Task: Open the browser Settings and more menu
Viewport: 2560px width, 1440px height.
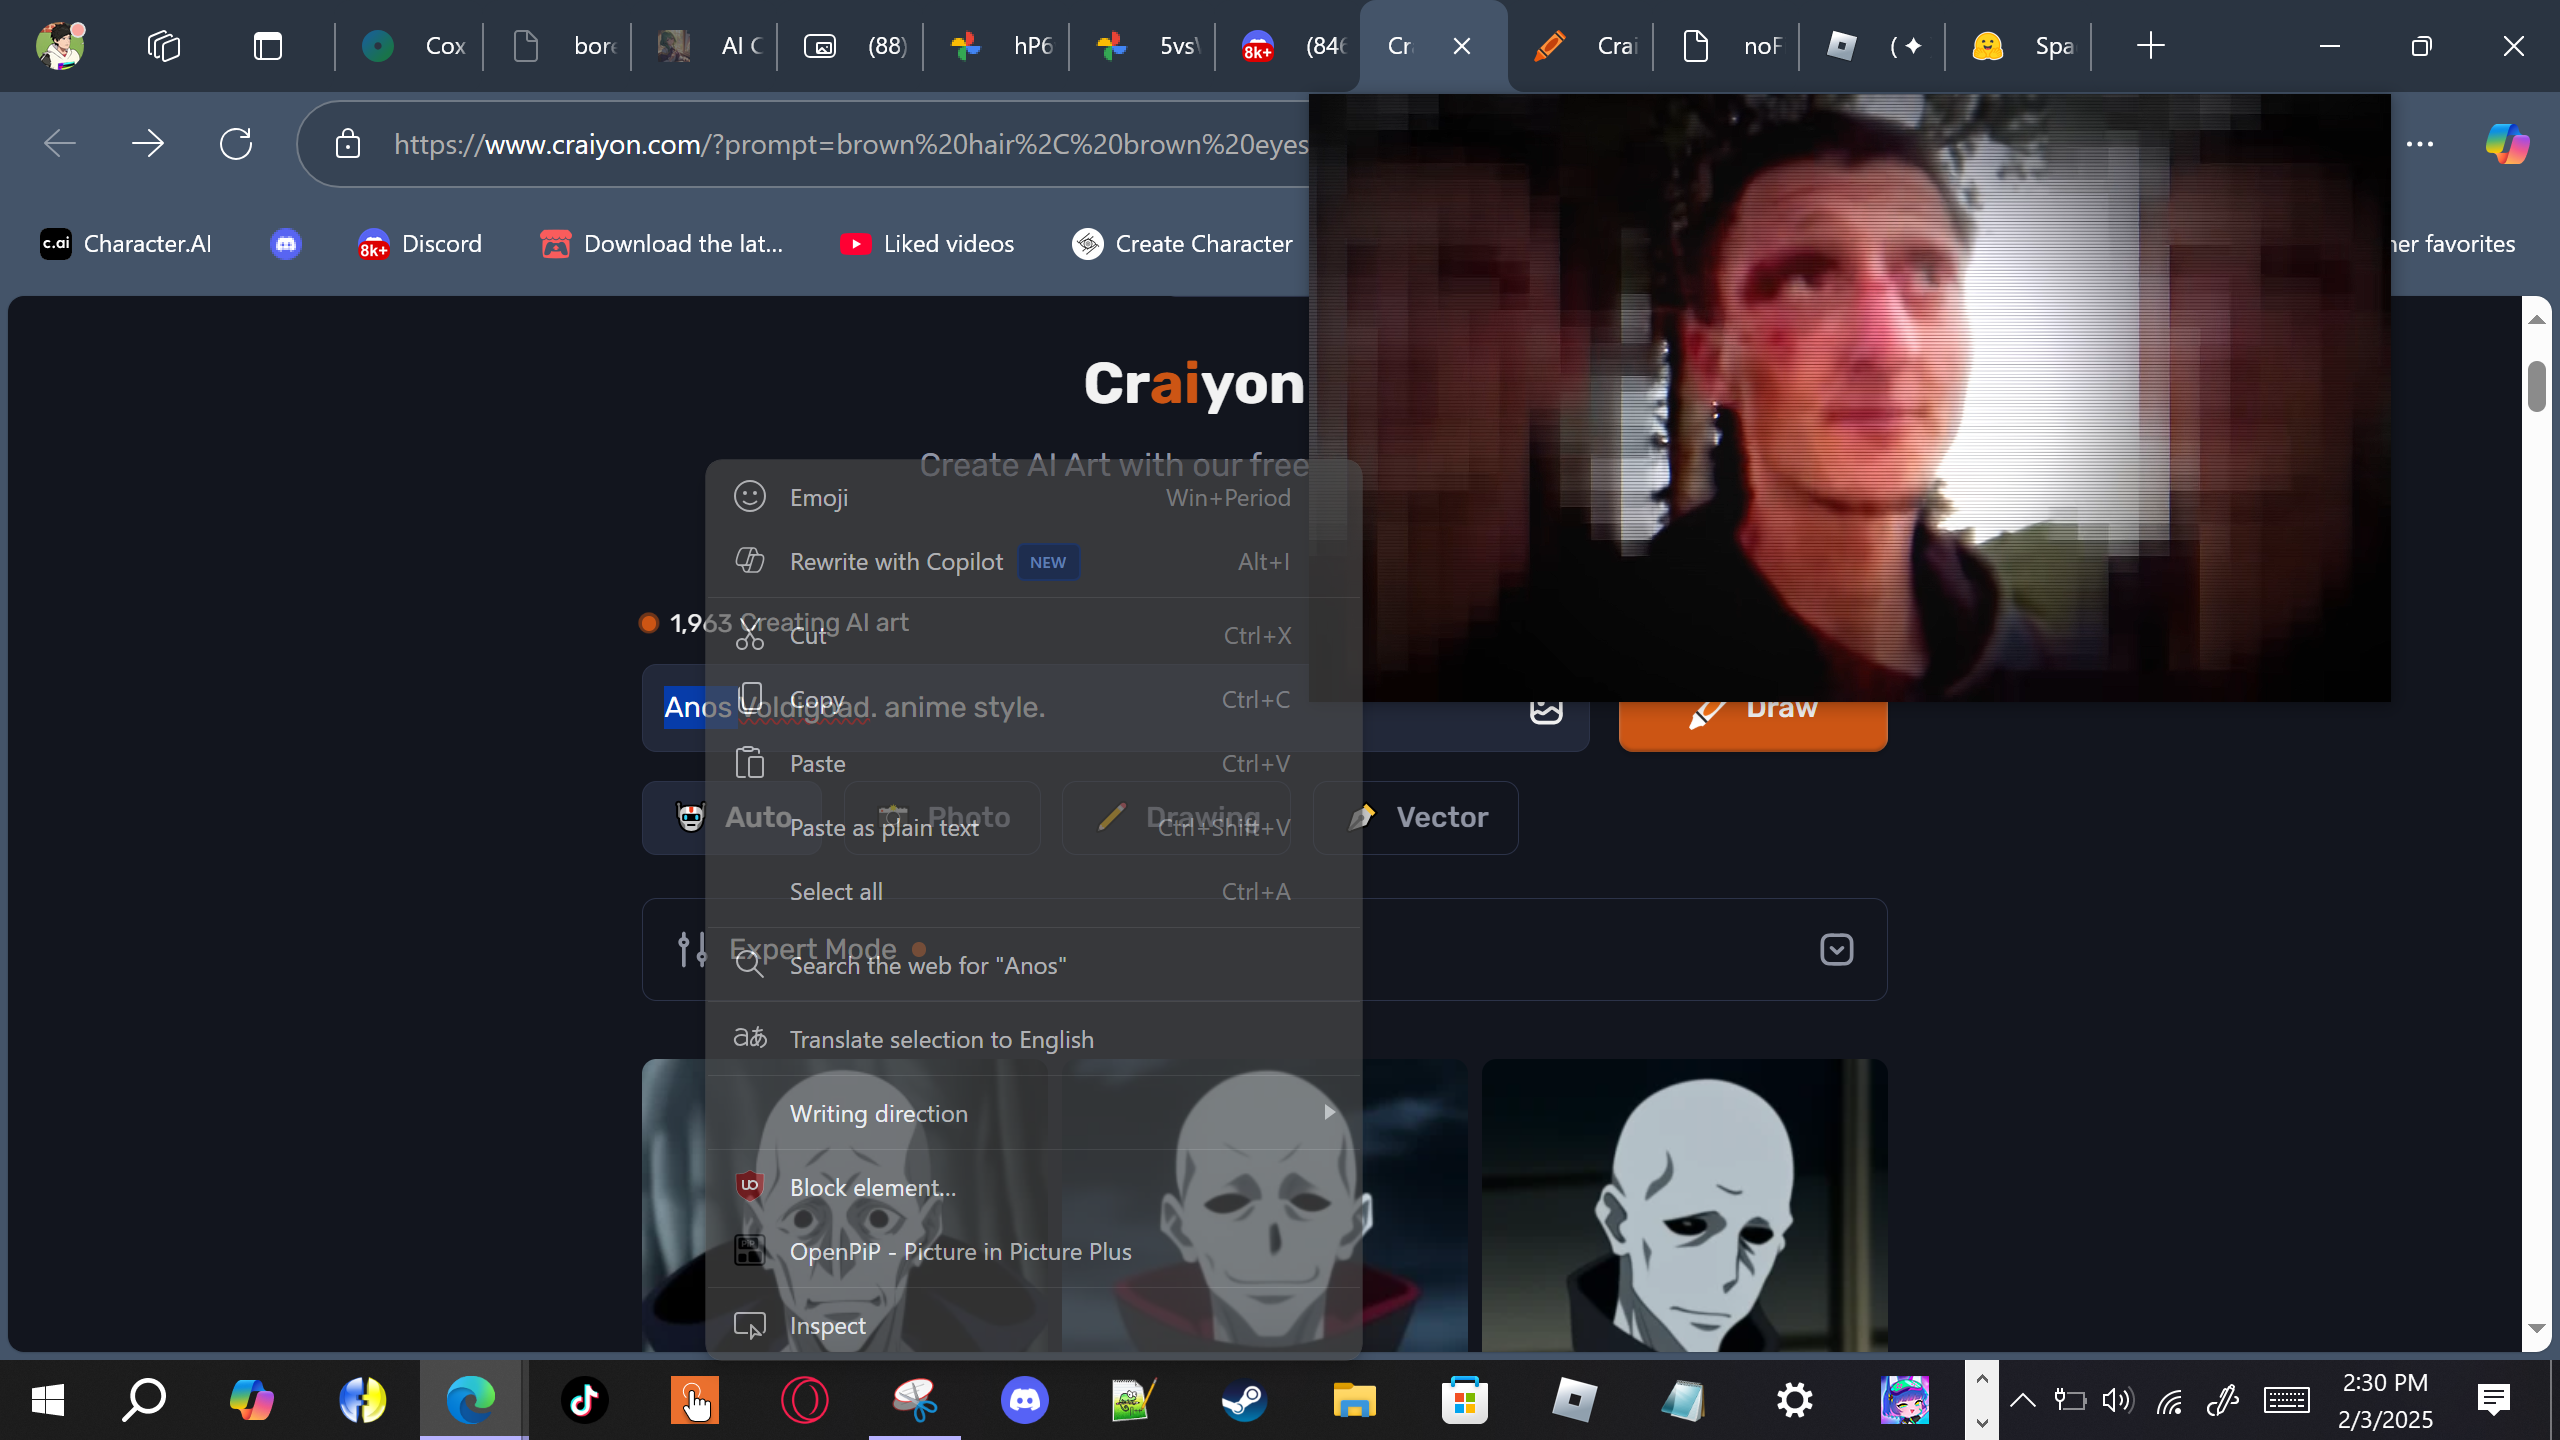Action: 2420,144
